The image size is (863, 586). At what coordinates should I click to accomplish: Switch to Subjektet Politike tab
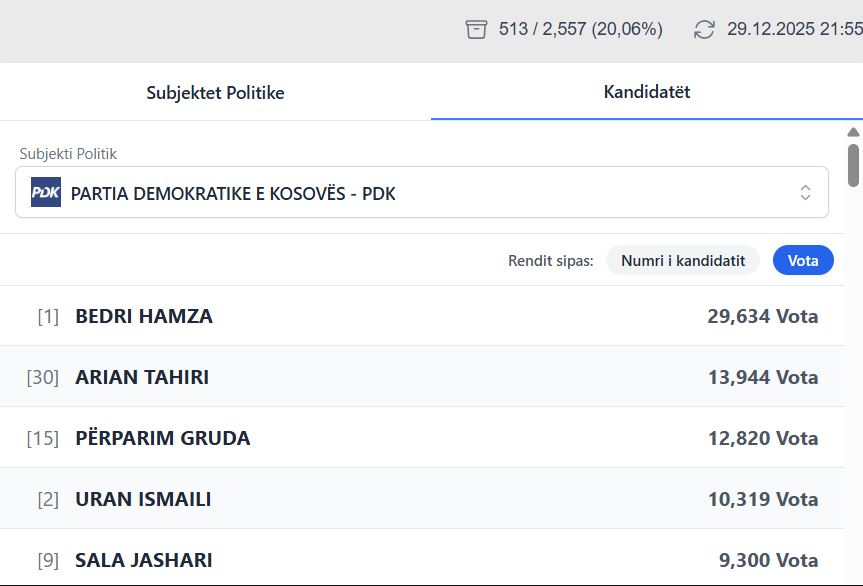click(215, 93)
